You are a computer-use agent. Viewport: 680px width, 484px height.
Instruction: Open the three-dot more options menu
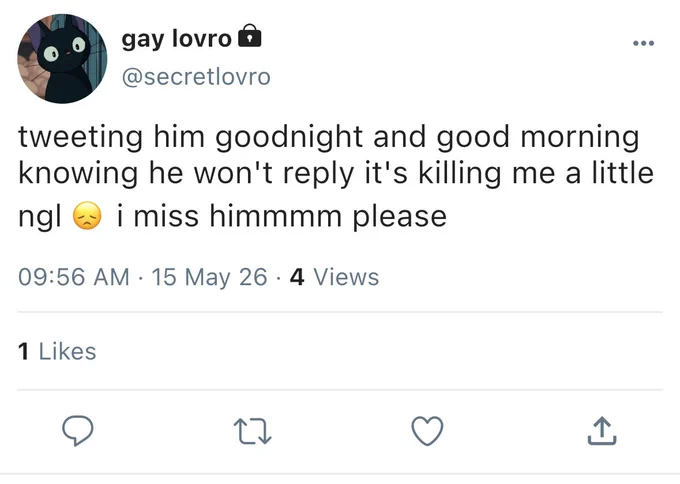tap(643, 43)
